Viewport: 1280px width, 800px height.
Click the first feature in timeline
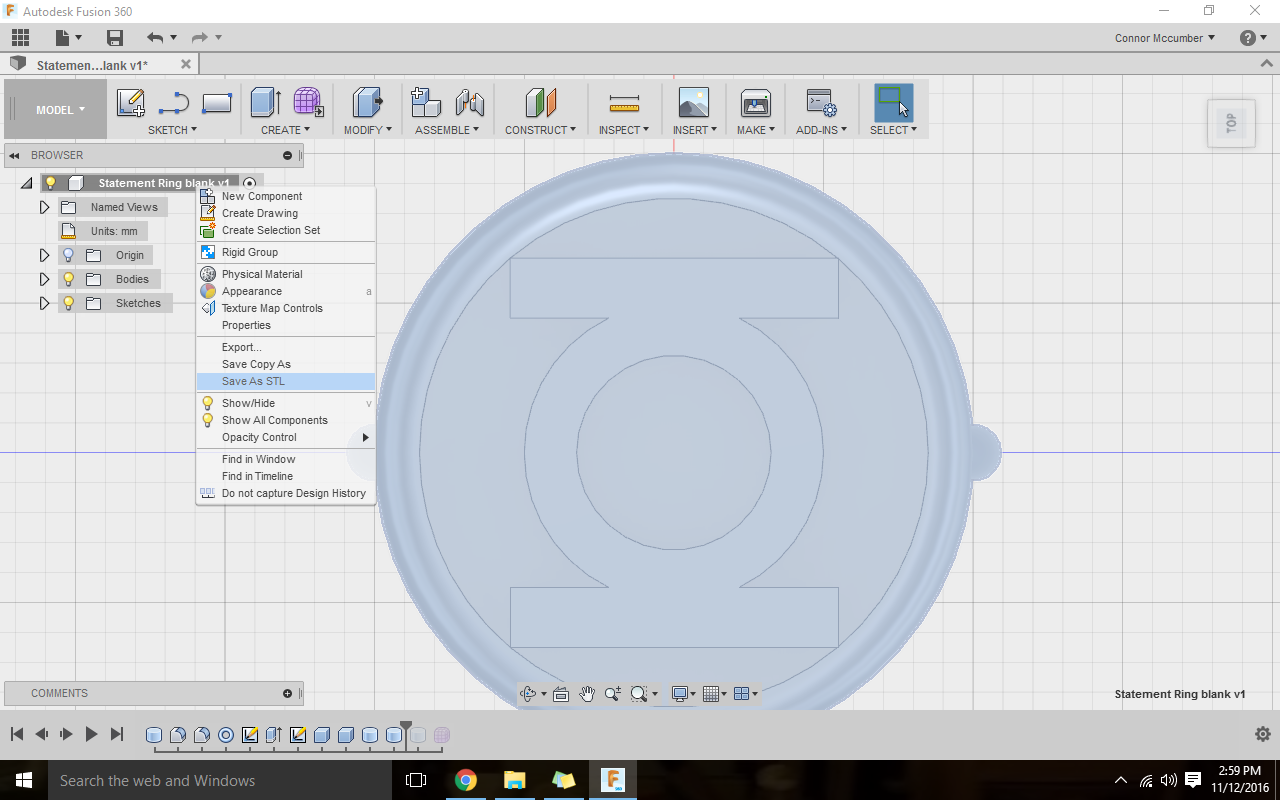(154, 735)
